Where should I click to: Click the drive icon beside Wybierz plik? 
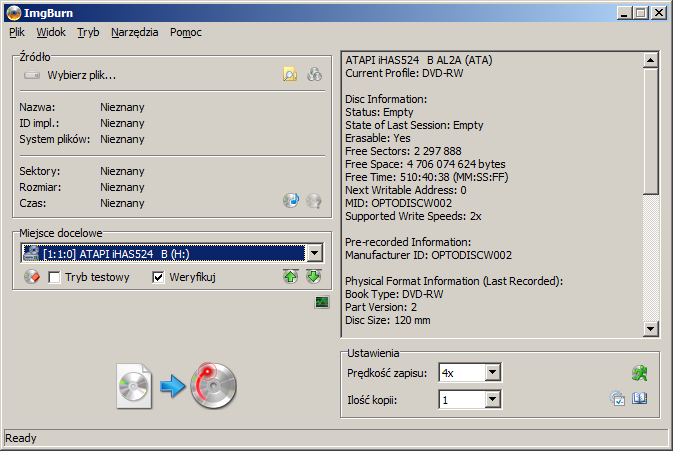[x=32, y=76]
